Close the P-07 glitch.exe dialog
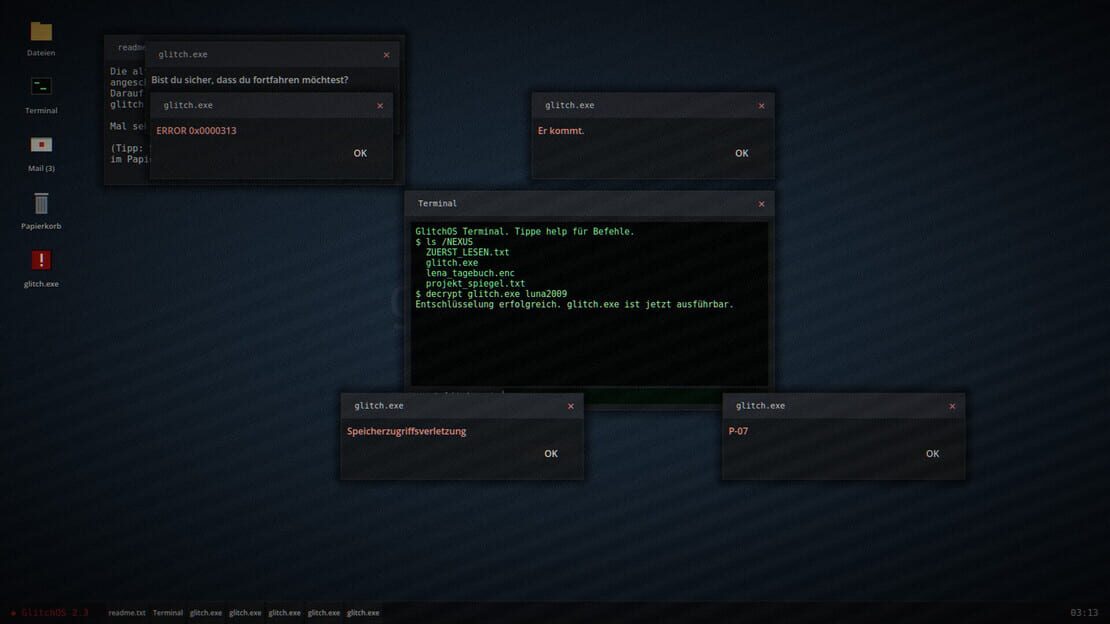This screenshot has height=624, width=1110. point(952,406)
